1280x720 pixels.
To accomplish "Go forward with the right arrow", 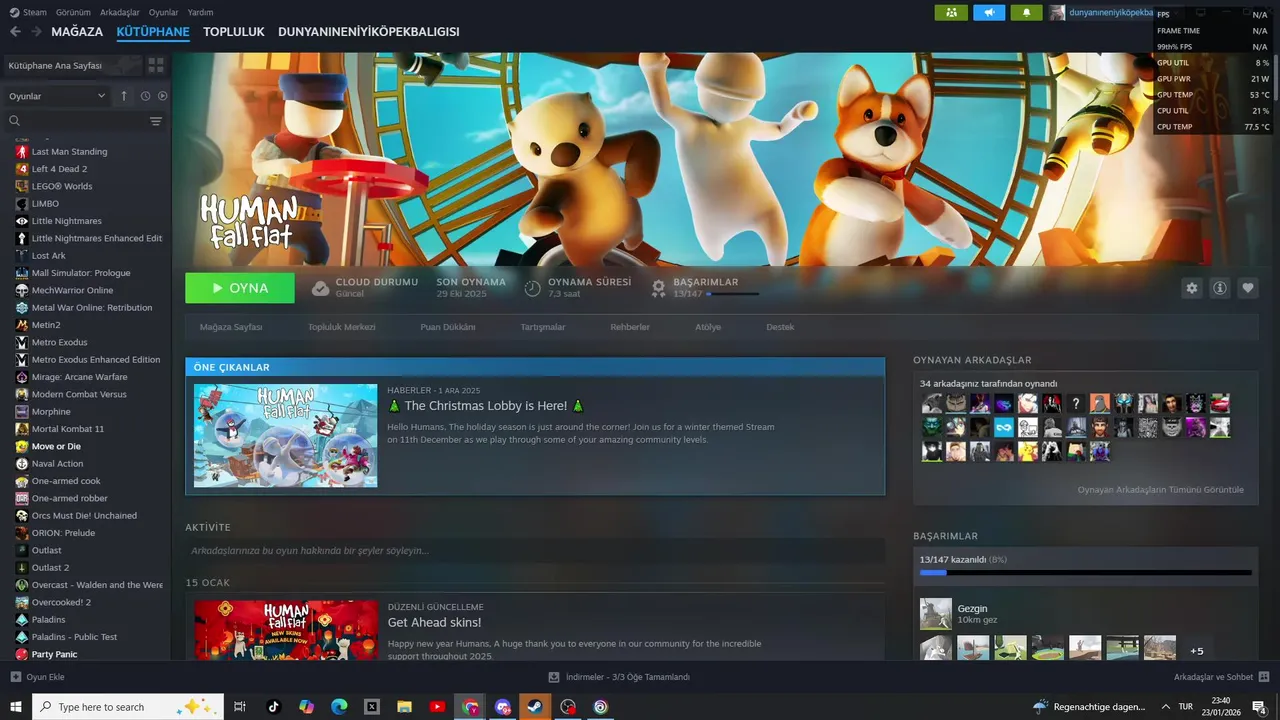I will tap(36, 32).
